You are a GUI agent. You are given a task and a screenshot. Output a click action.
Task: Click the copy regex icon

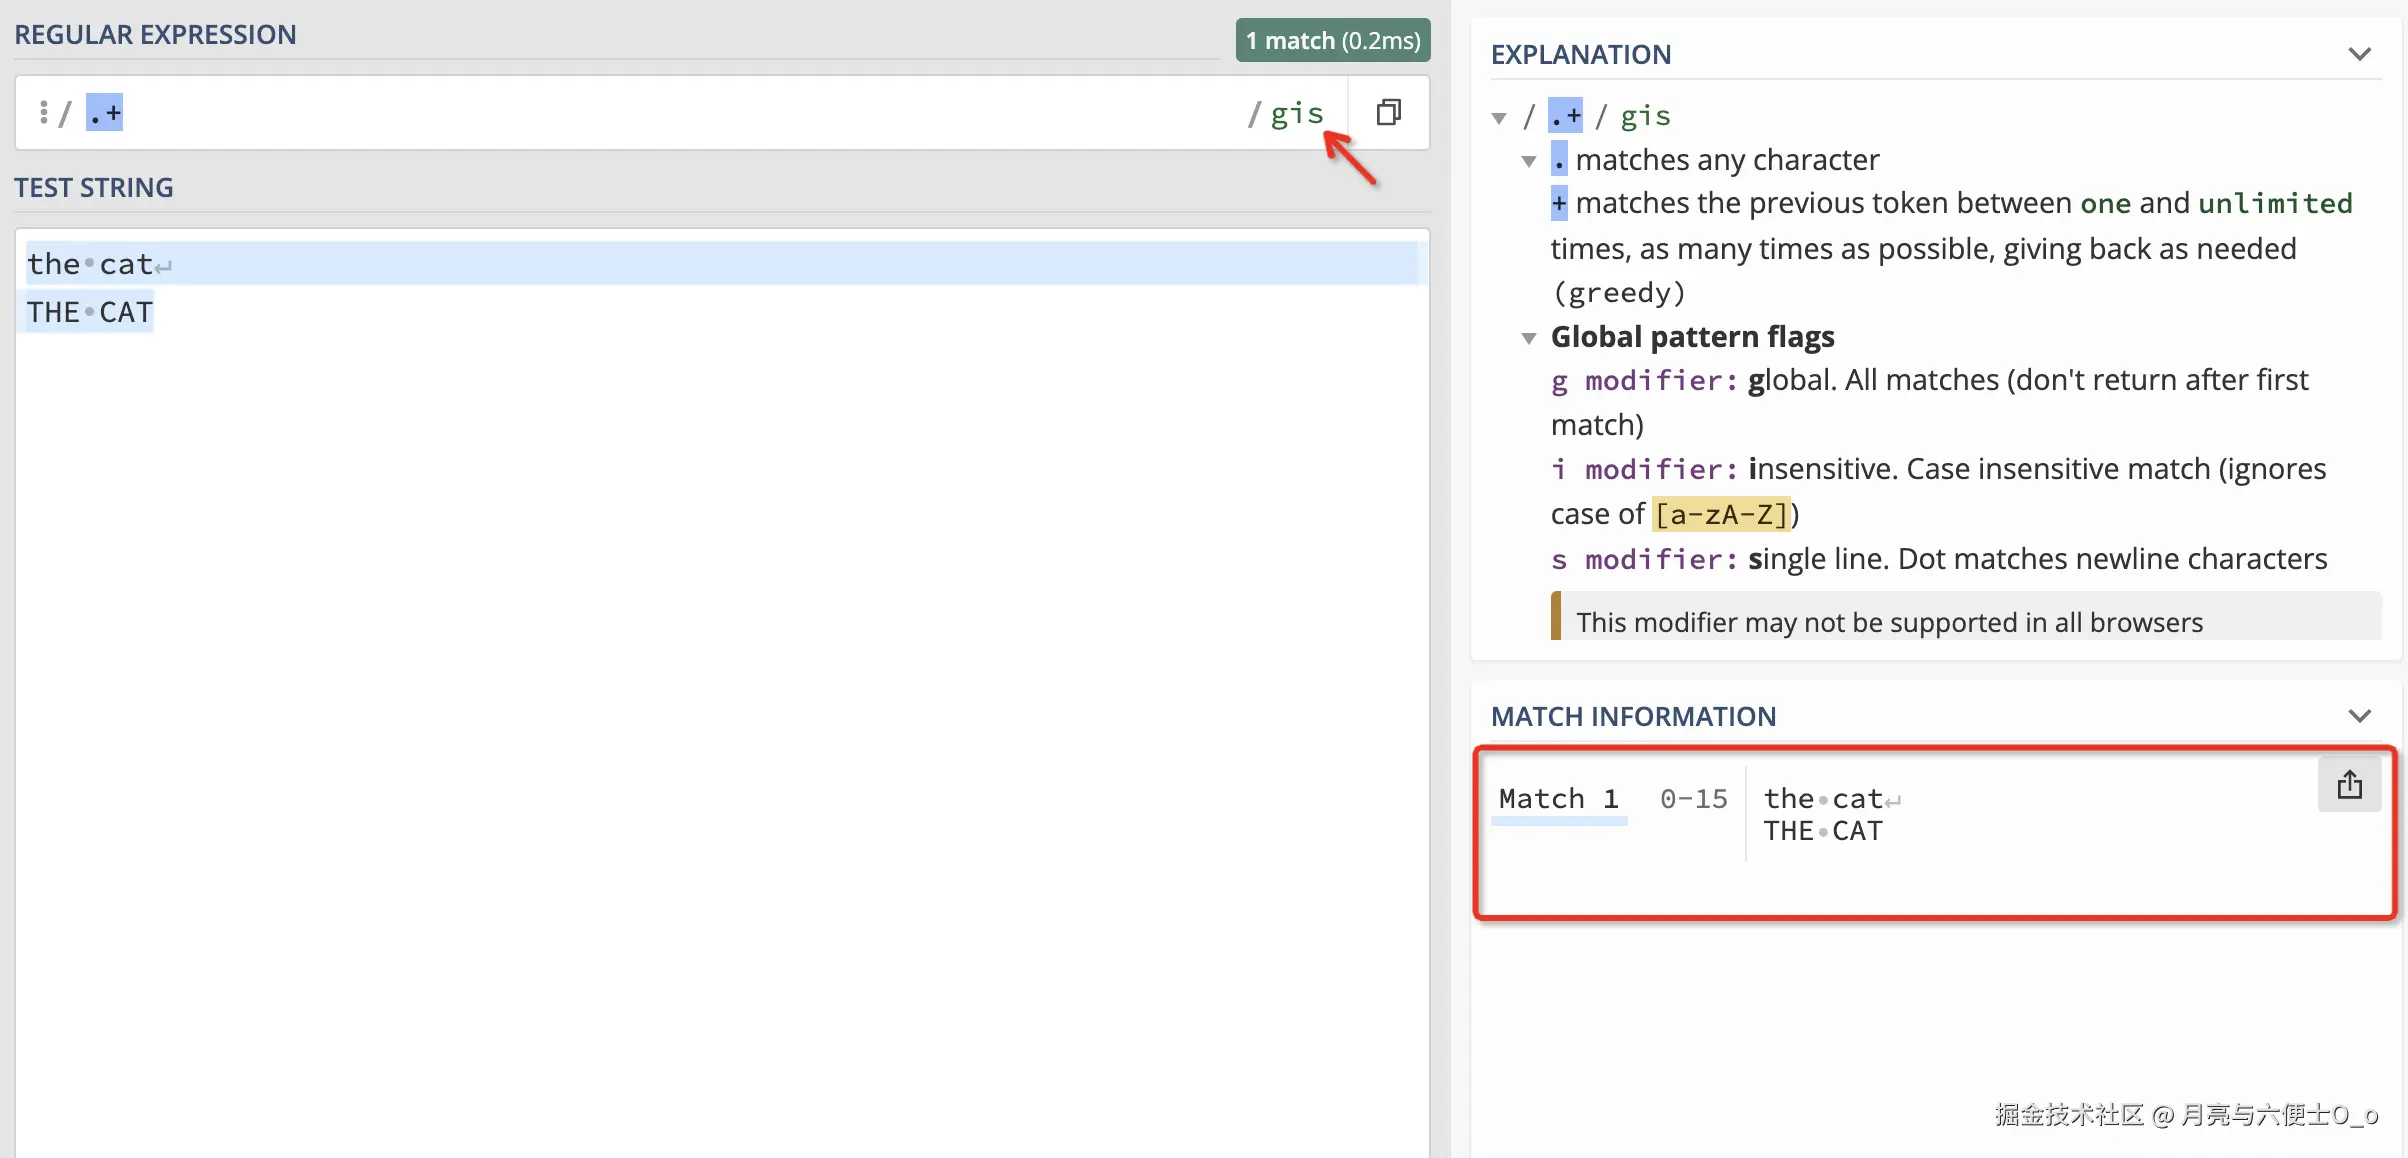tap(1388, 112)
